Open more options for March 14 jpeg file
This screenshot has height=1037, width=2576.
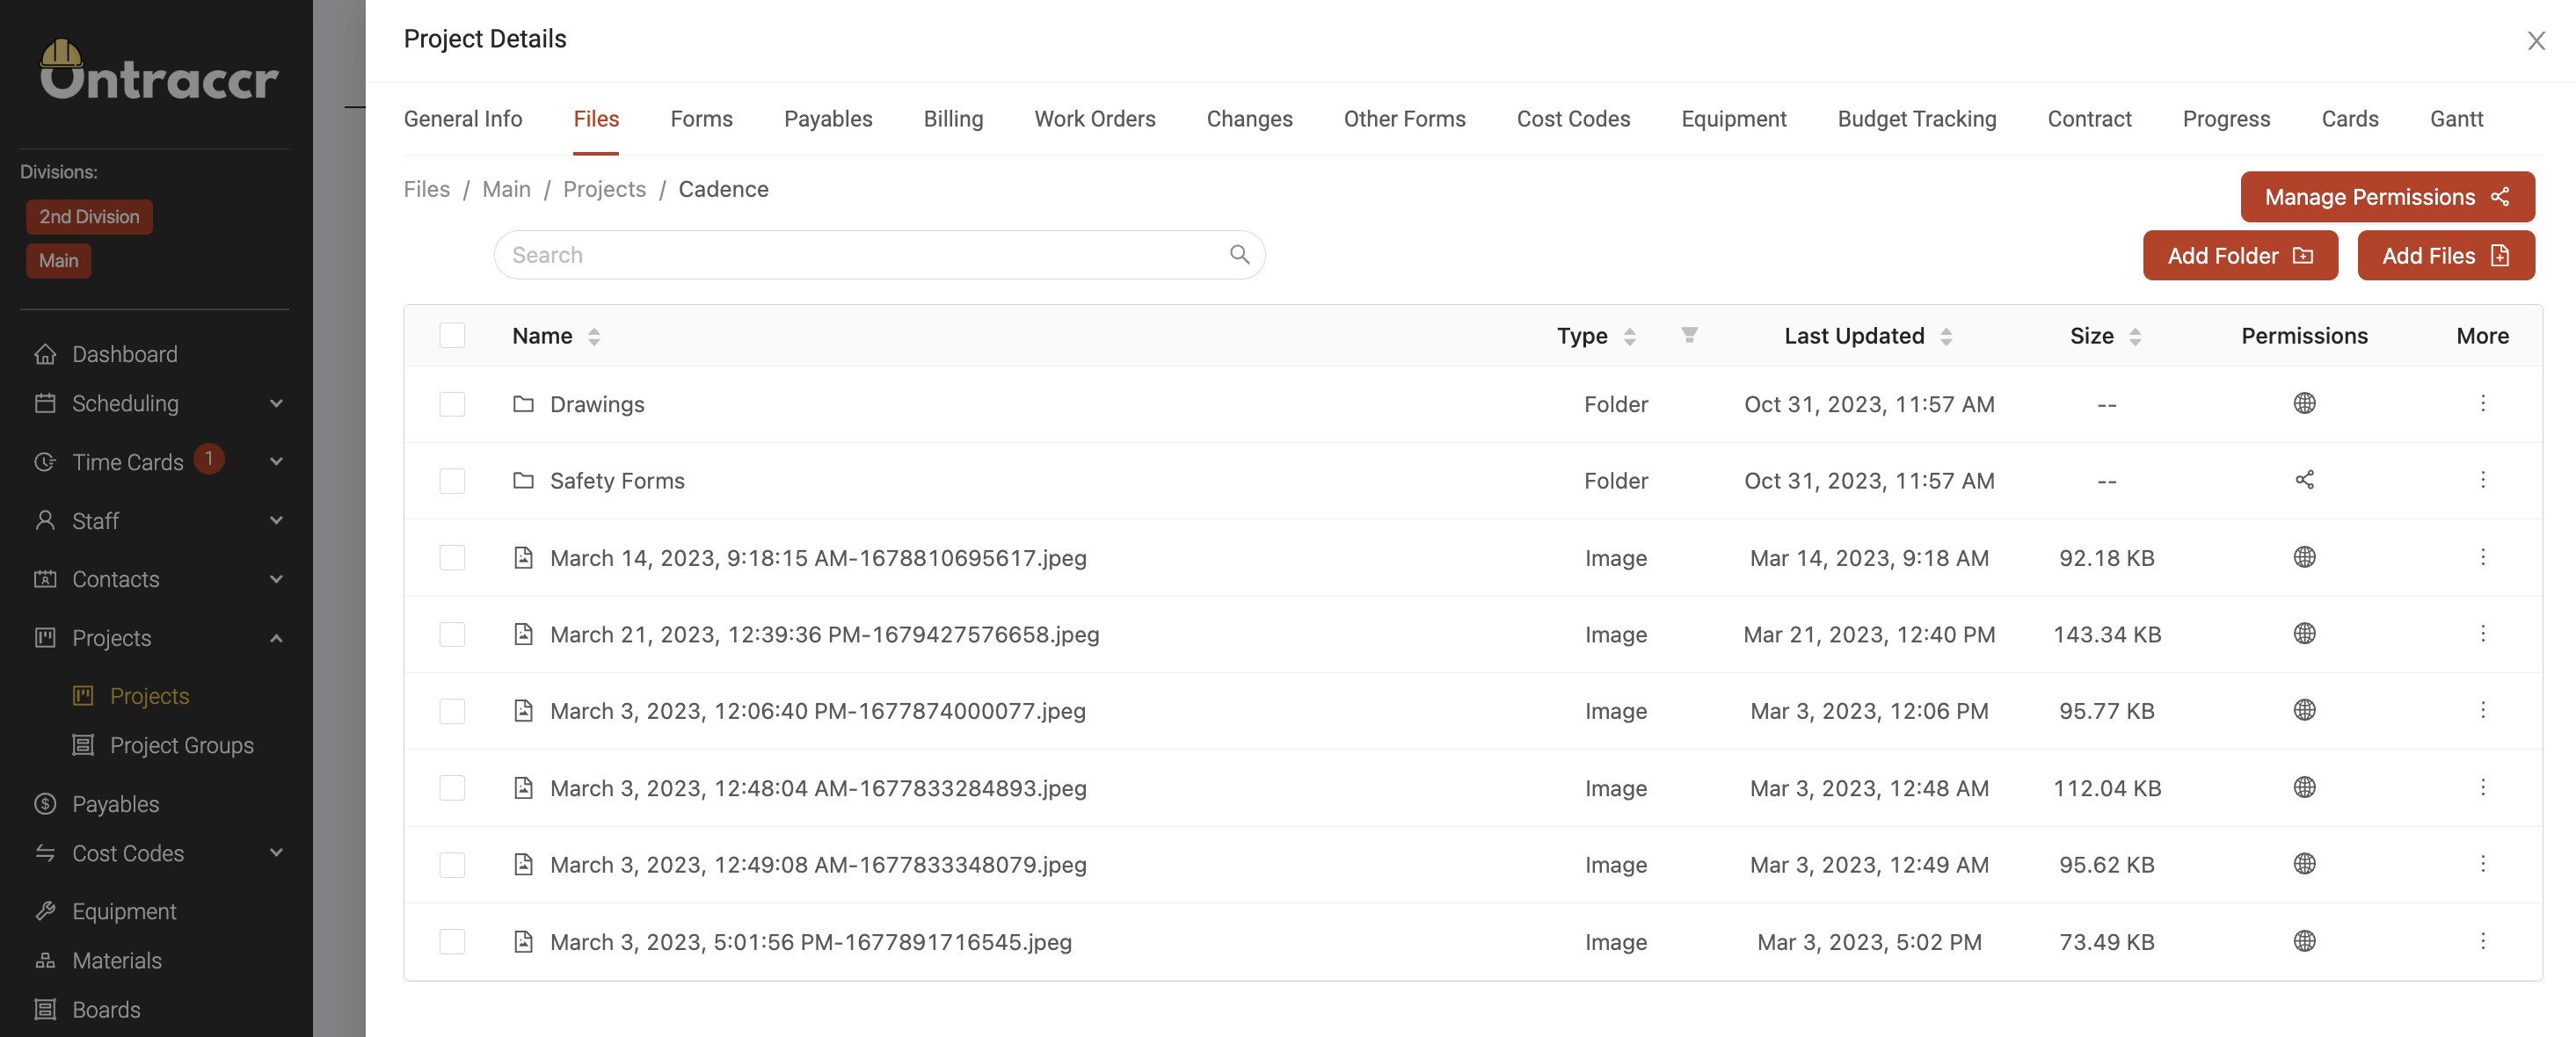click(2482, 557)
